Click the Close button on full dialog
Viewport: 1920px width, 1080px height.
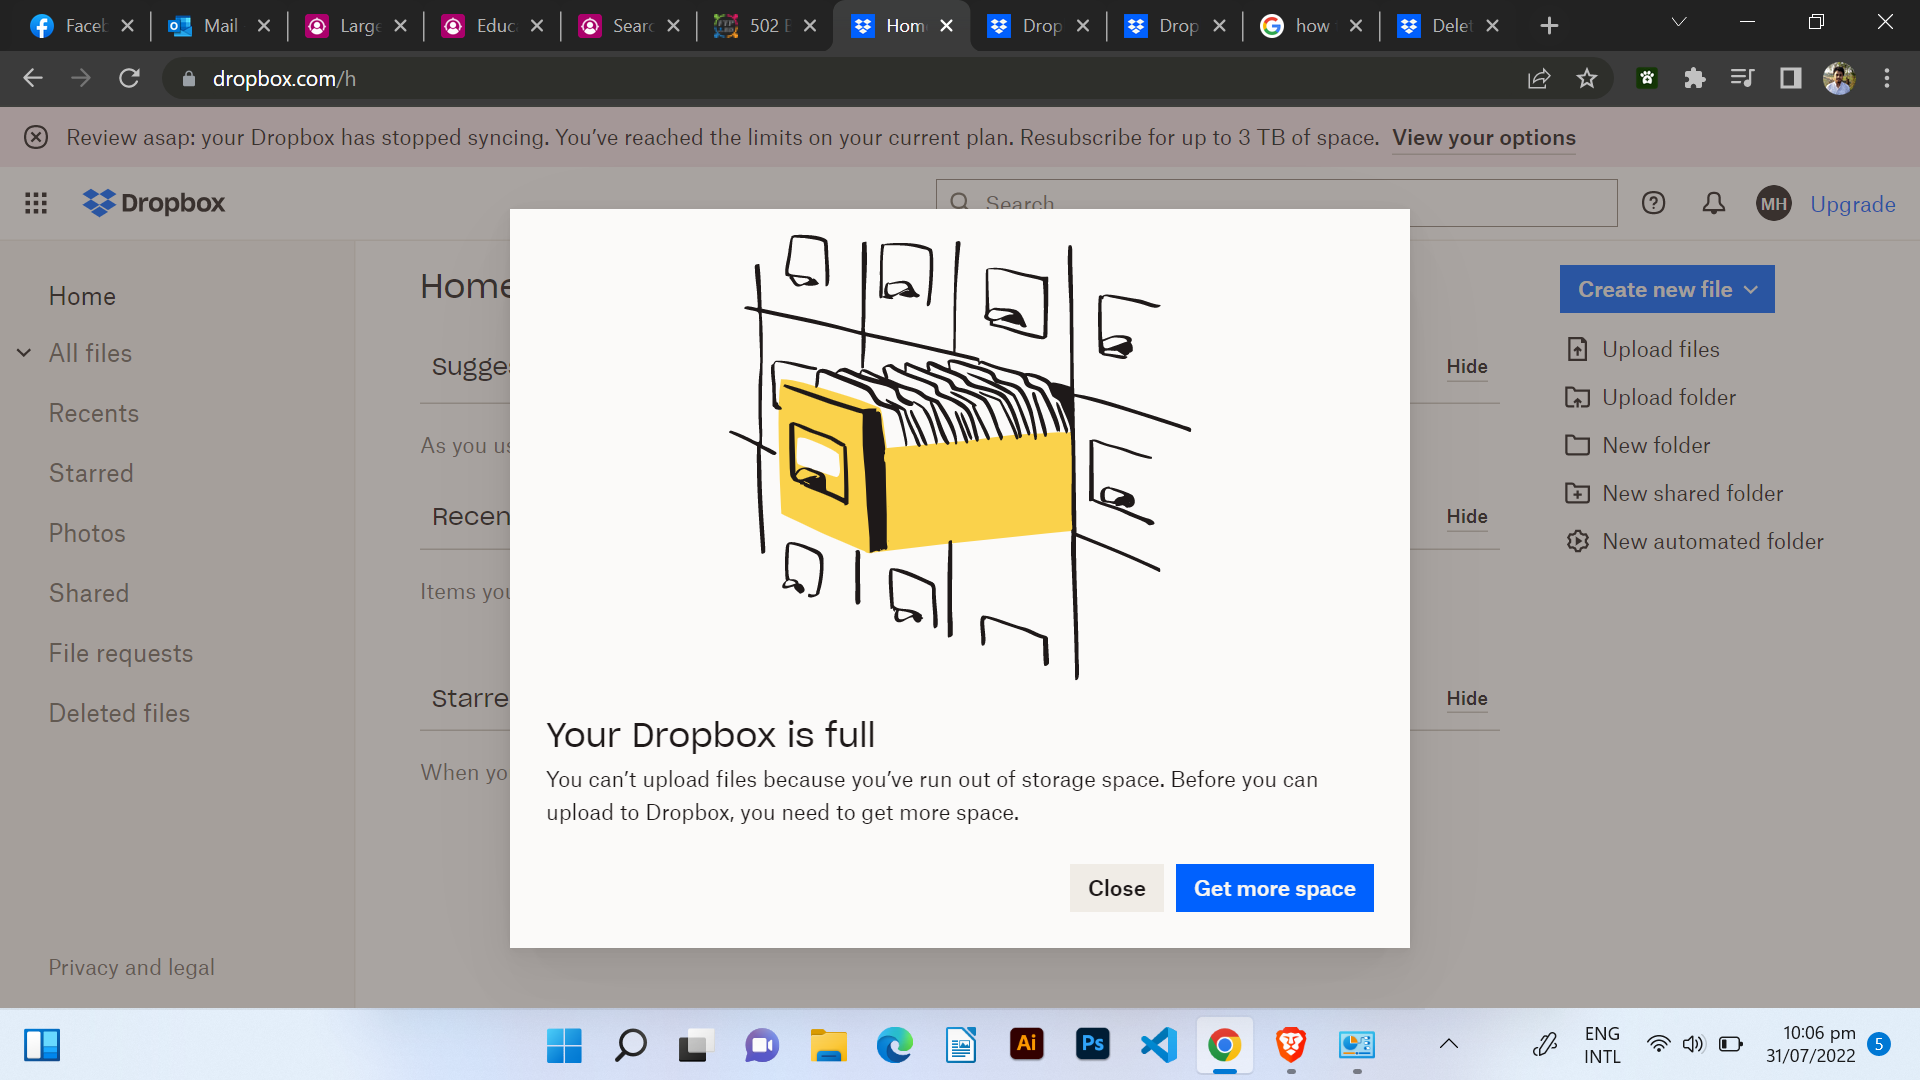(1117, 887)
